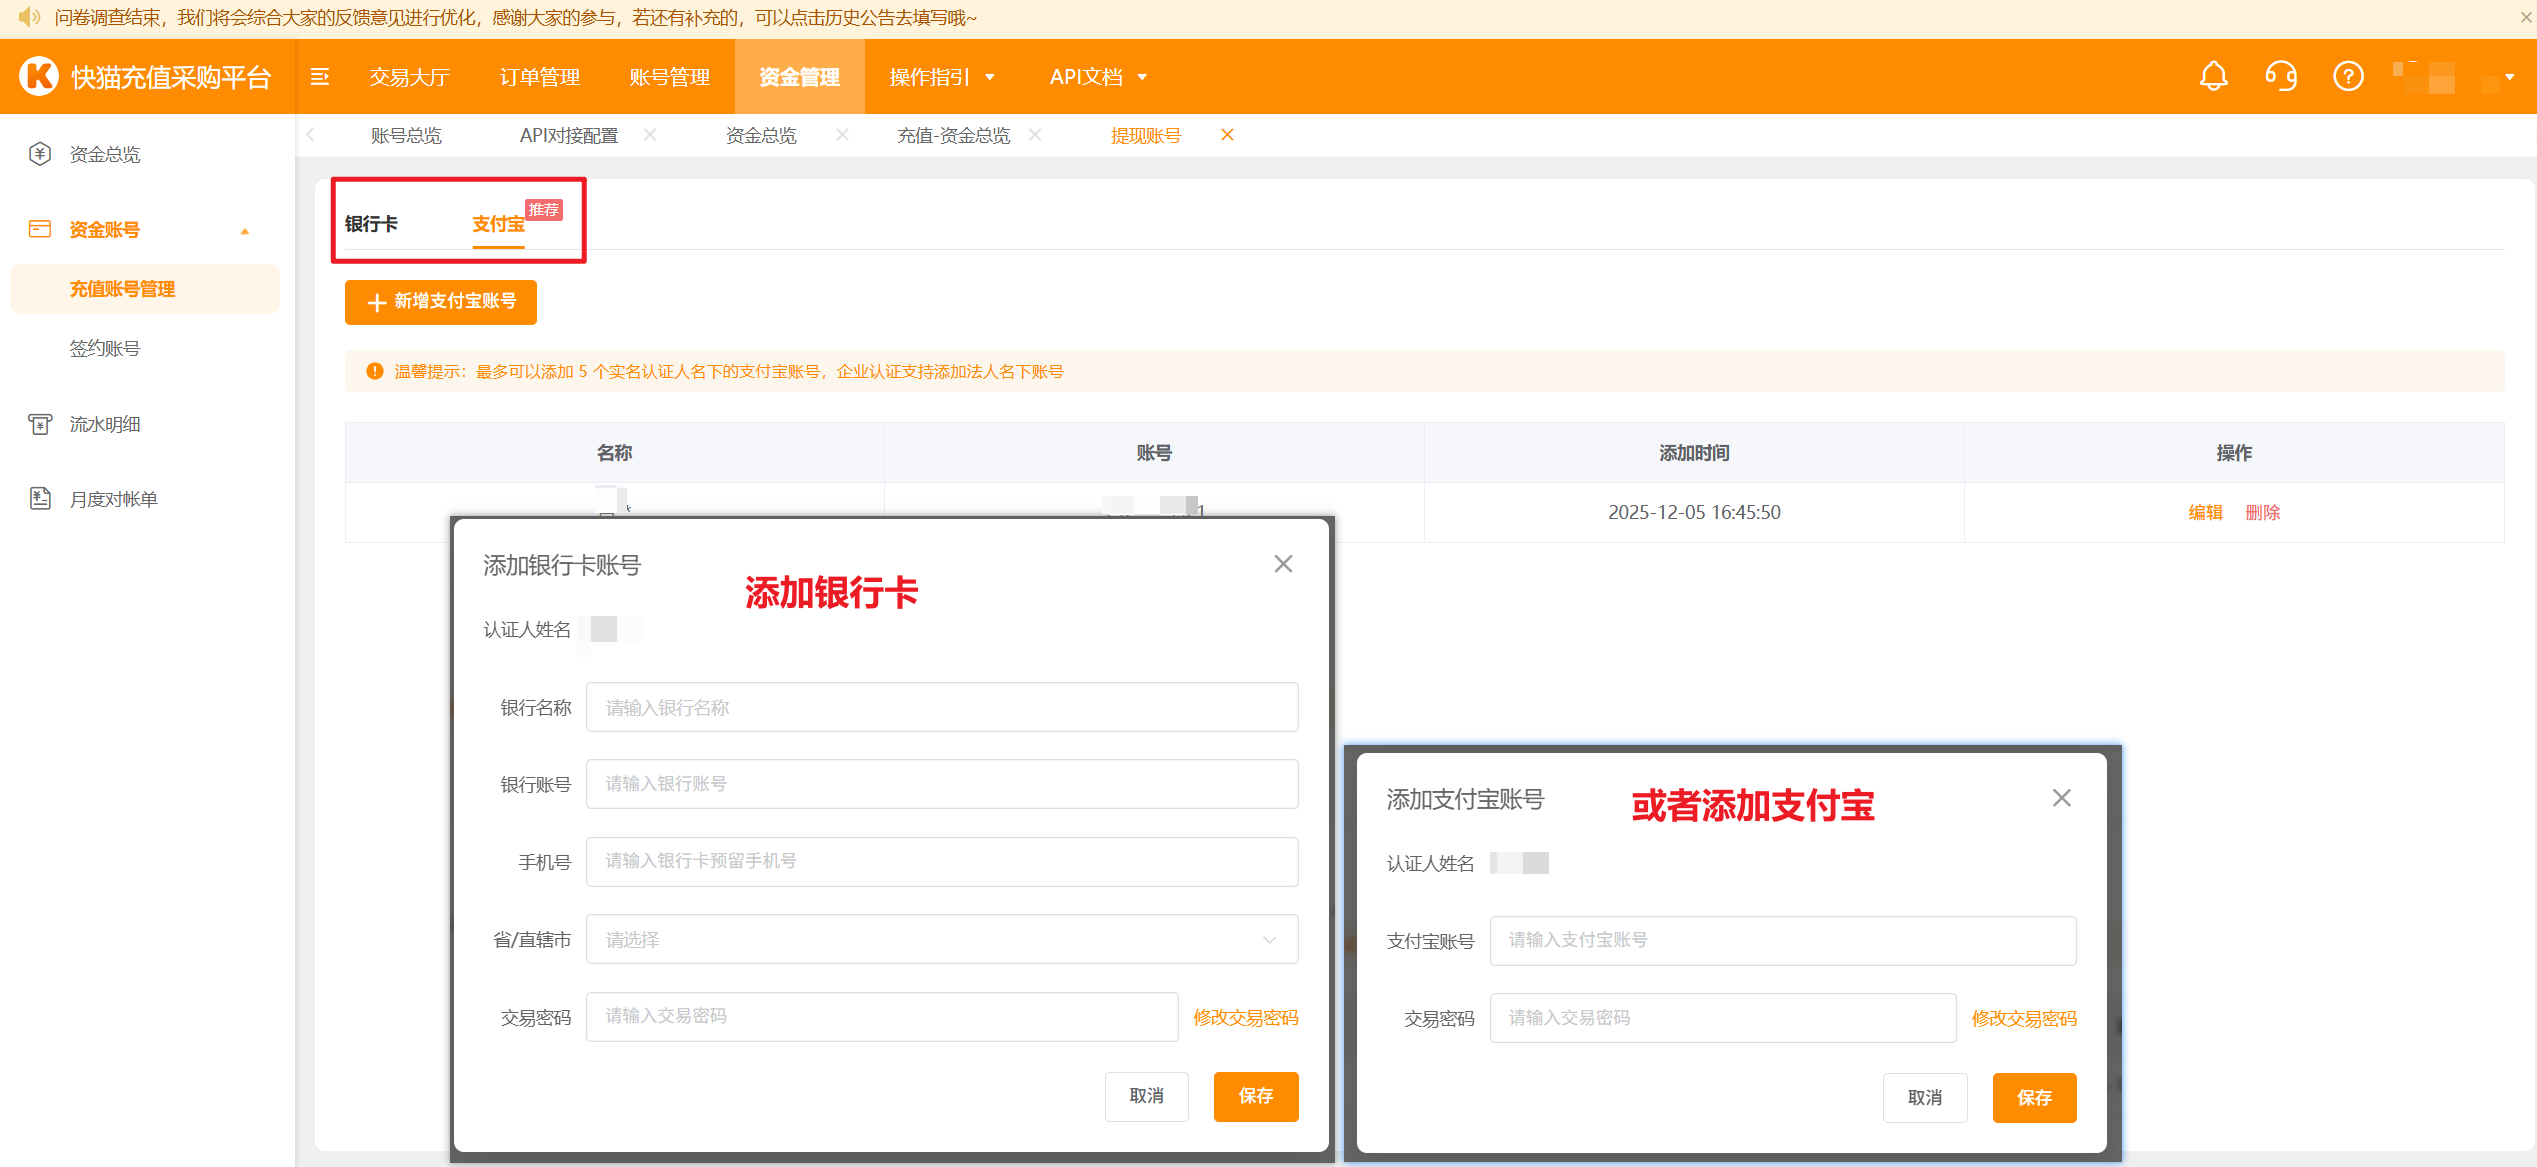
Task: Collapse sidebar with the menu fold icon
Action: pos(320,77)
